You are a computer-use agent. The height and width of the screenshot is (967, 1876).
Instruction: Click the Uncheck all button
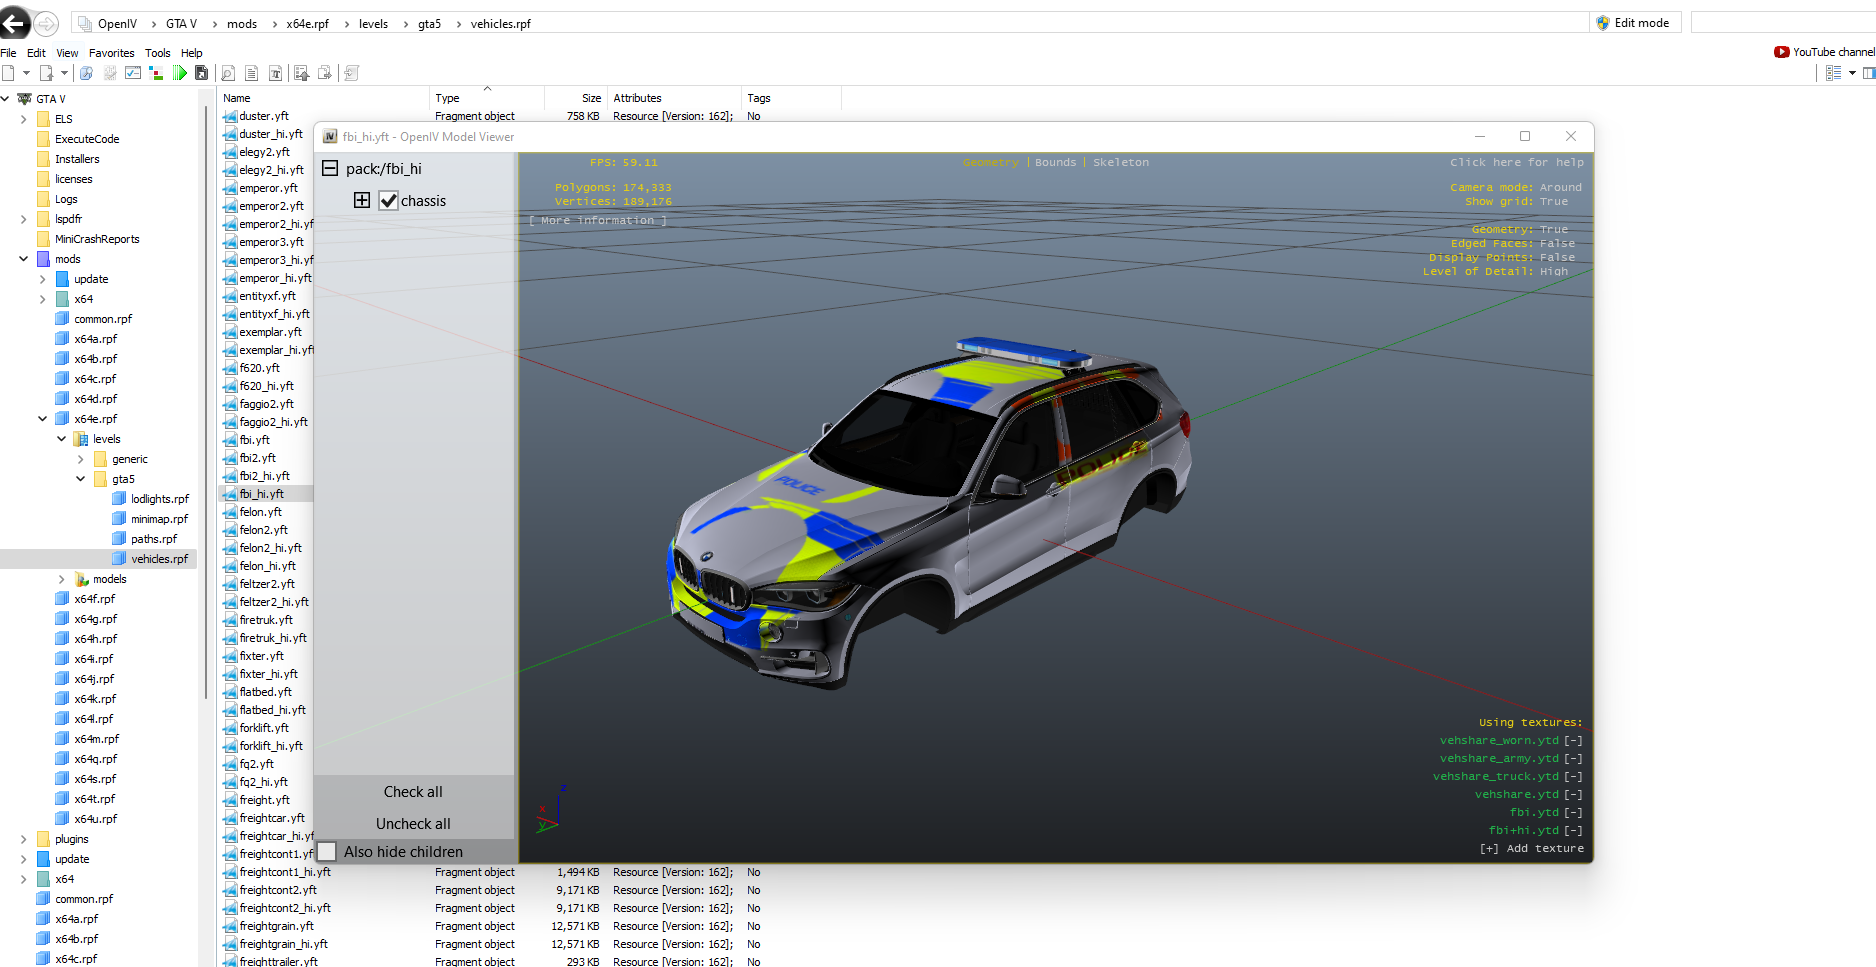point(413,824)
